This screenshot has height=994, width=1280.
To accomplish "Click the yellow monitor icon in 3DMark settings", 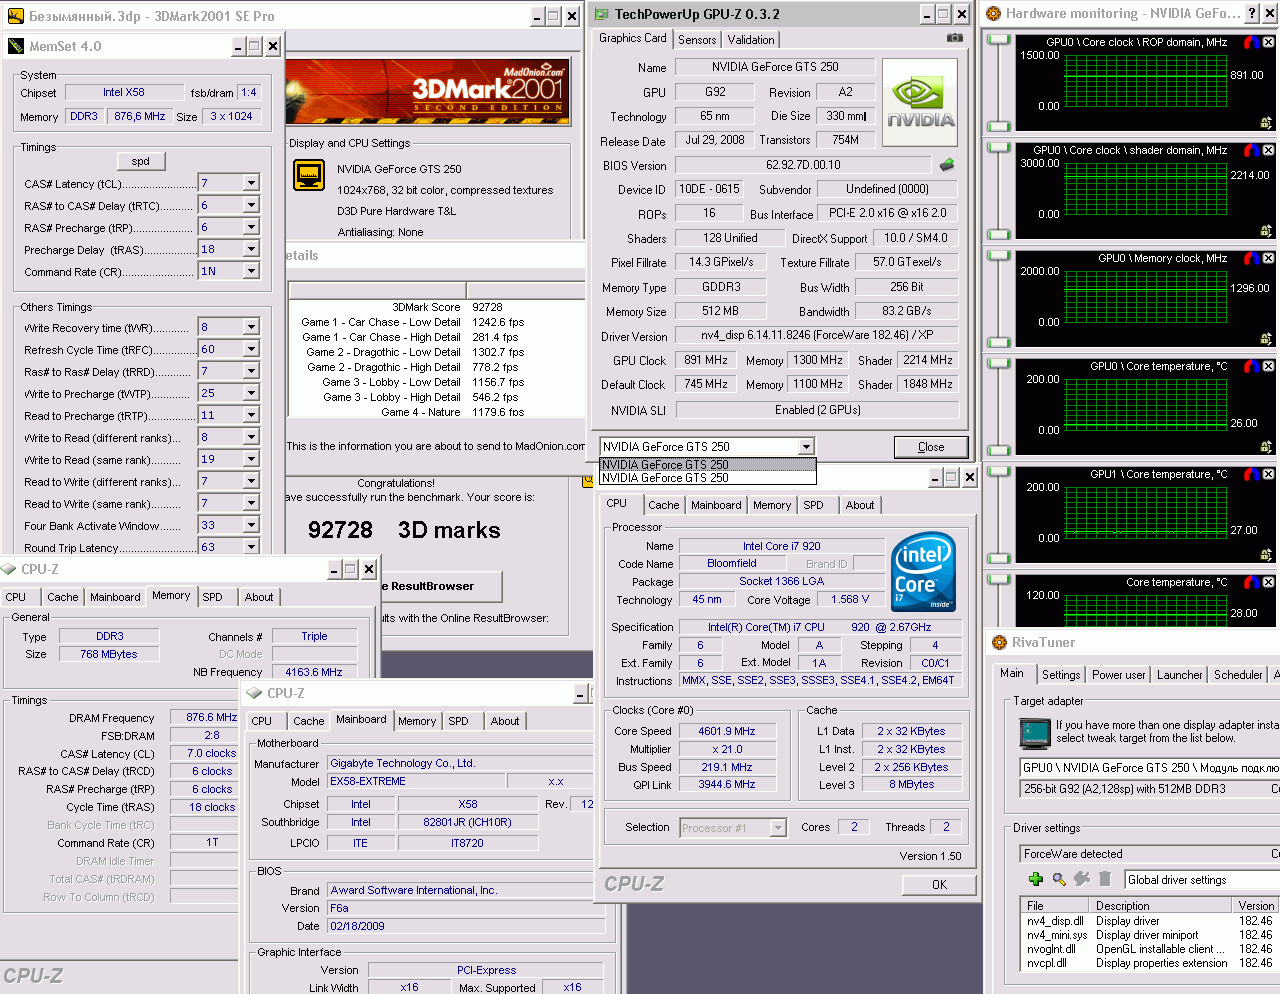I will pos(309,175).
